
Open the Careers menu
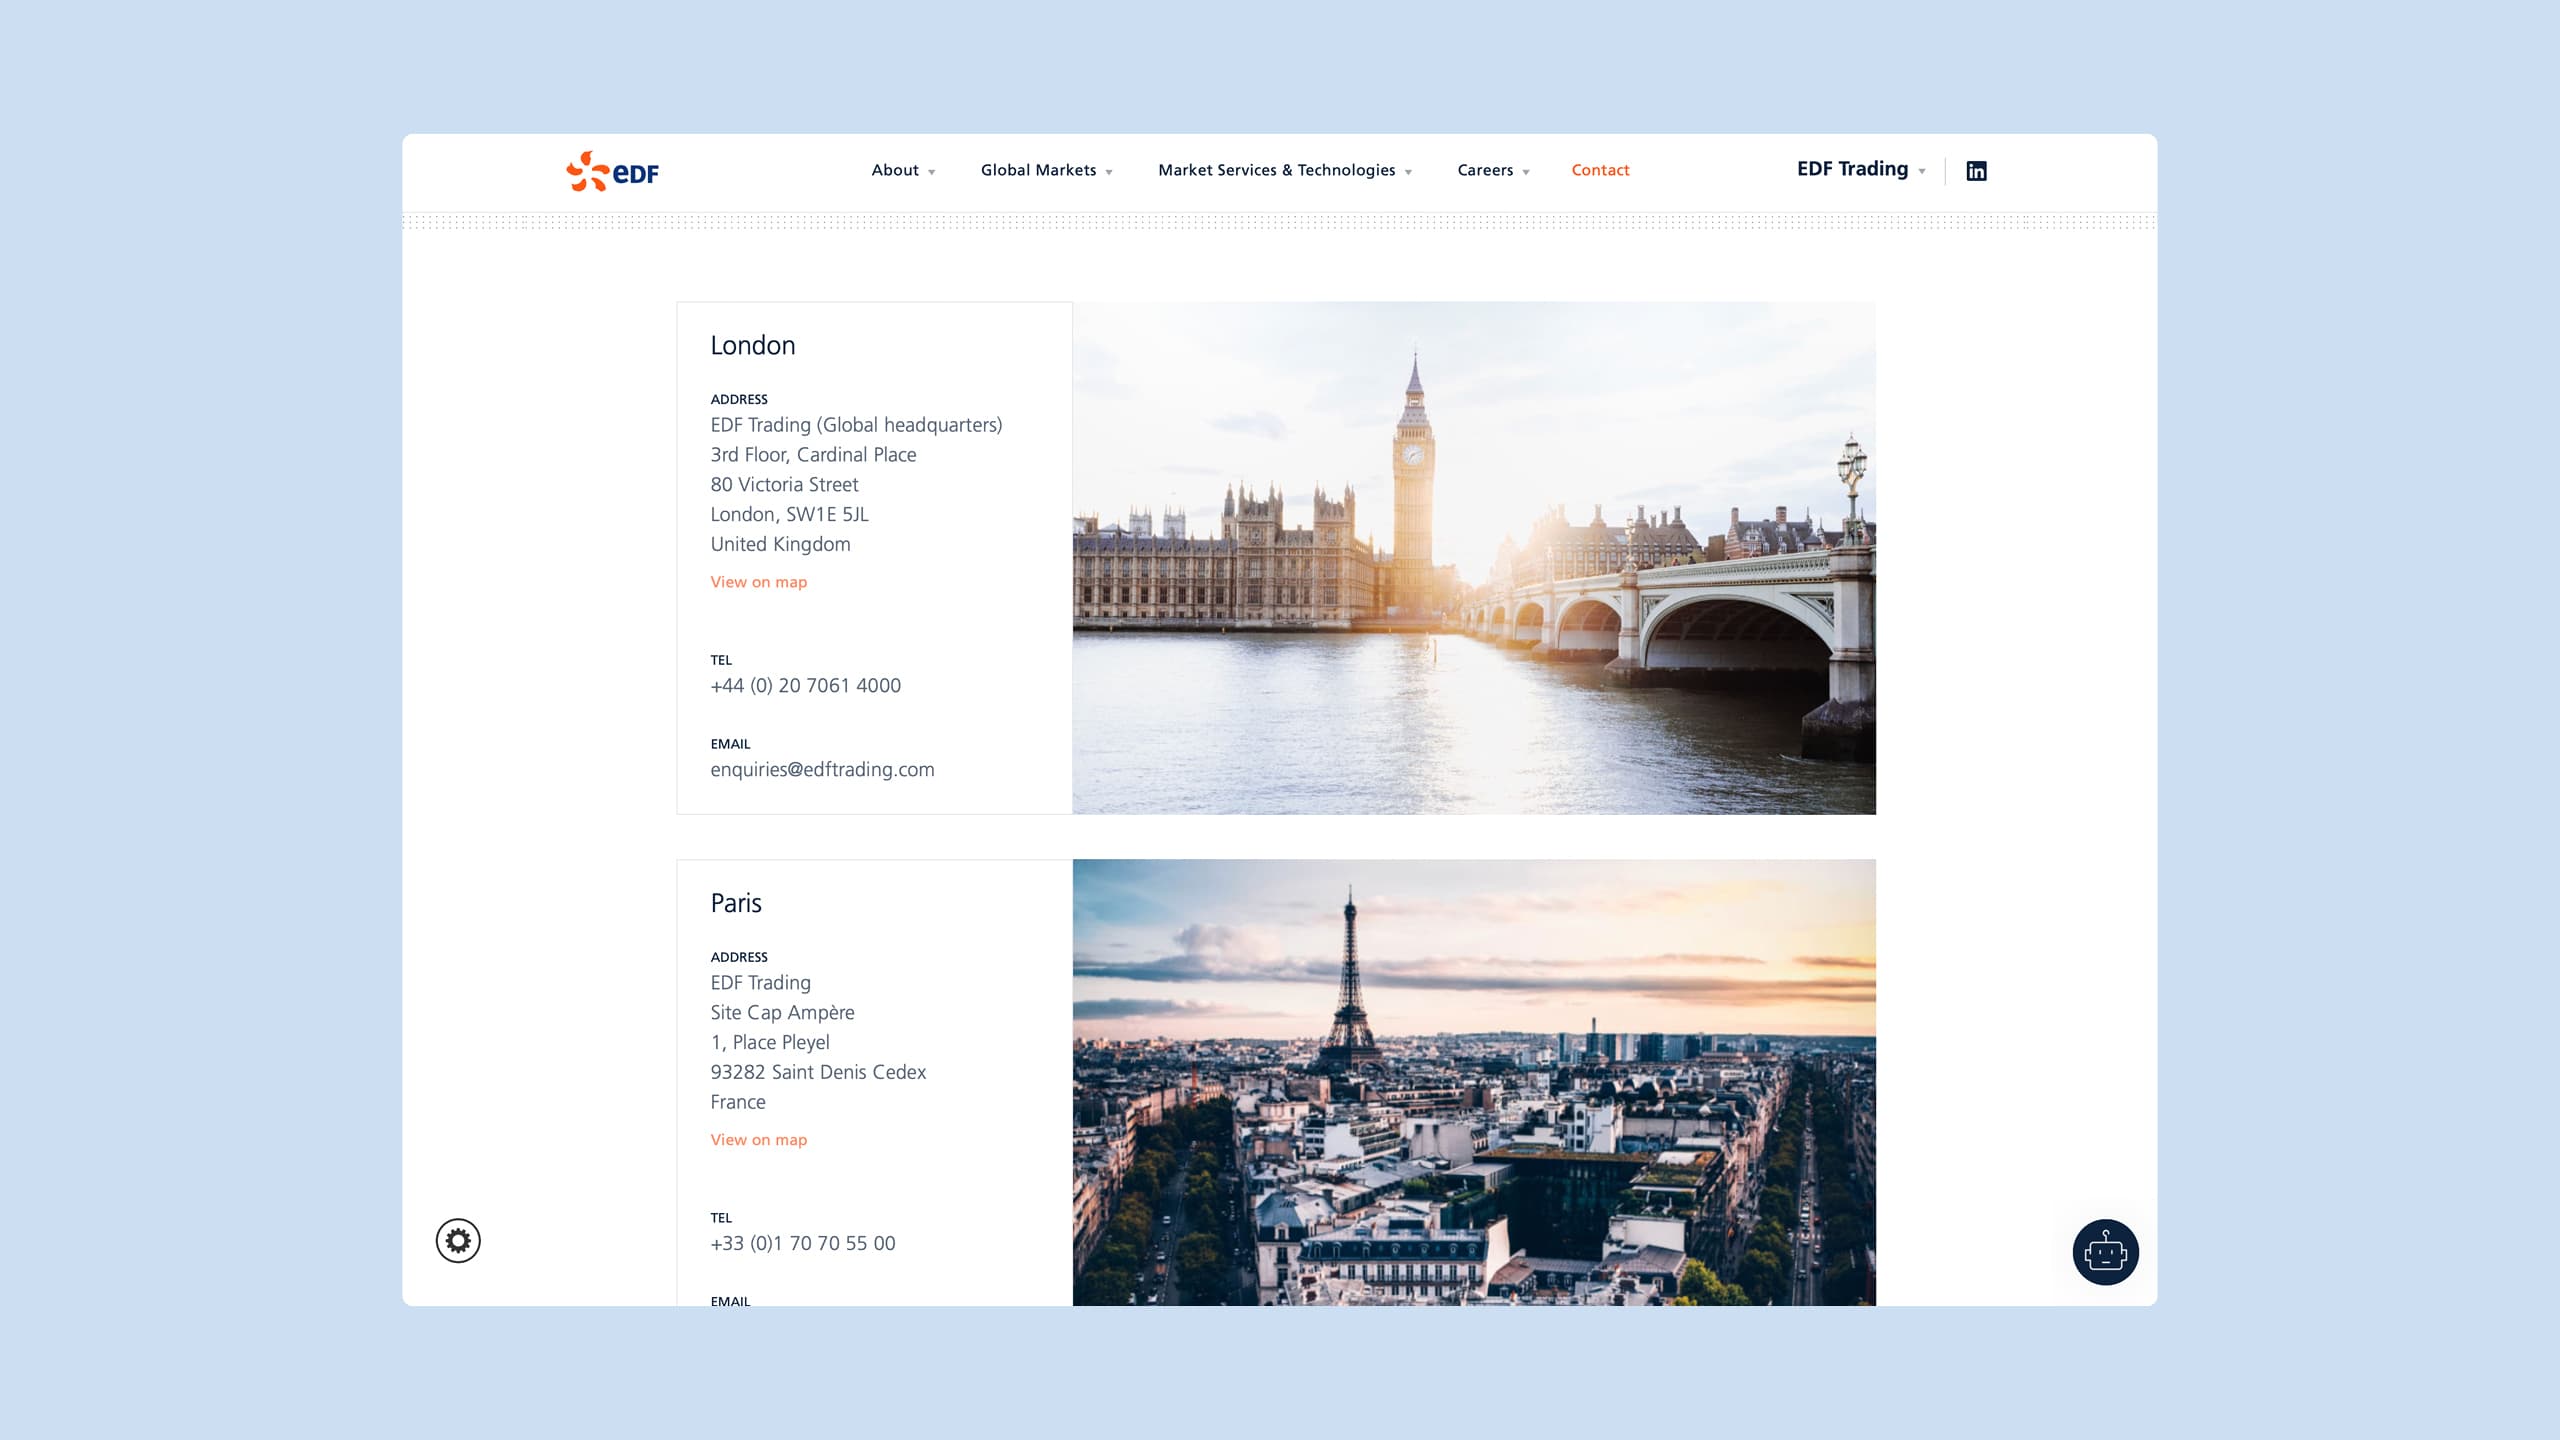coord(1485,170)
